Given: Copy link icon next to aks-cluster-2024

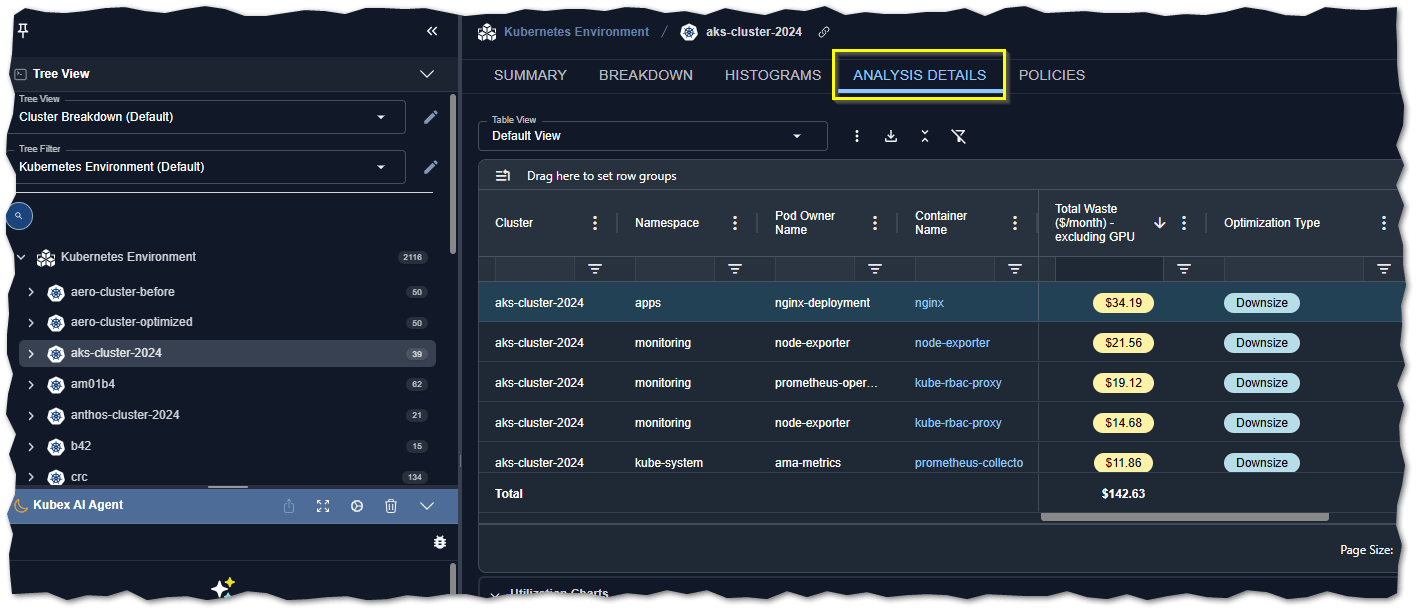Looking at the screenshot, I should point(824,32).
